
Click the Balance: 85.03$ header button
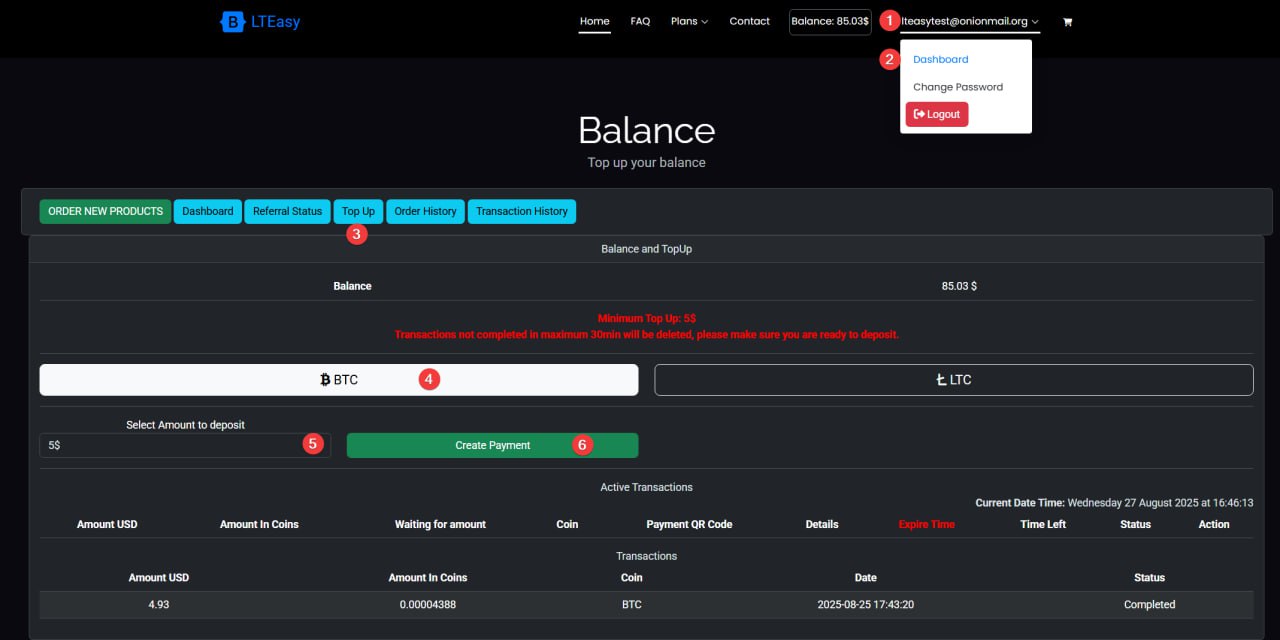[829, 21]
